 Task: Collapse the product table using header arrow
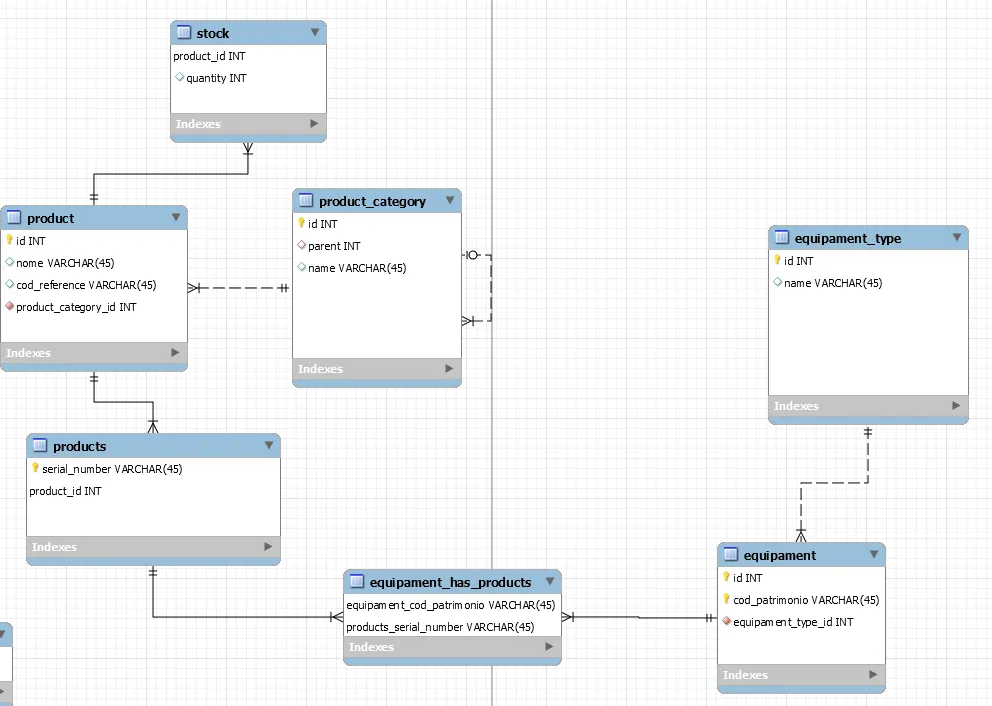tap(176, 218)
